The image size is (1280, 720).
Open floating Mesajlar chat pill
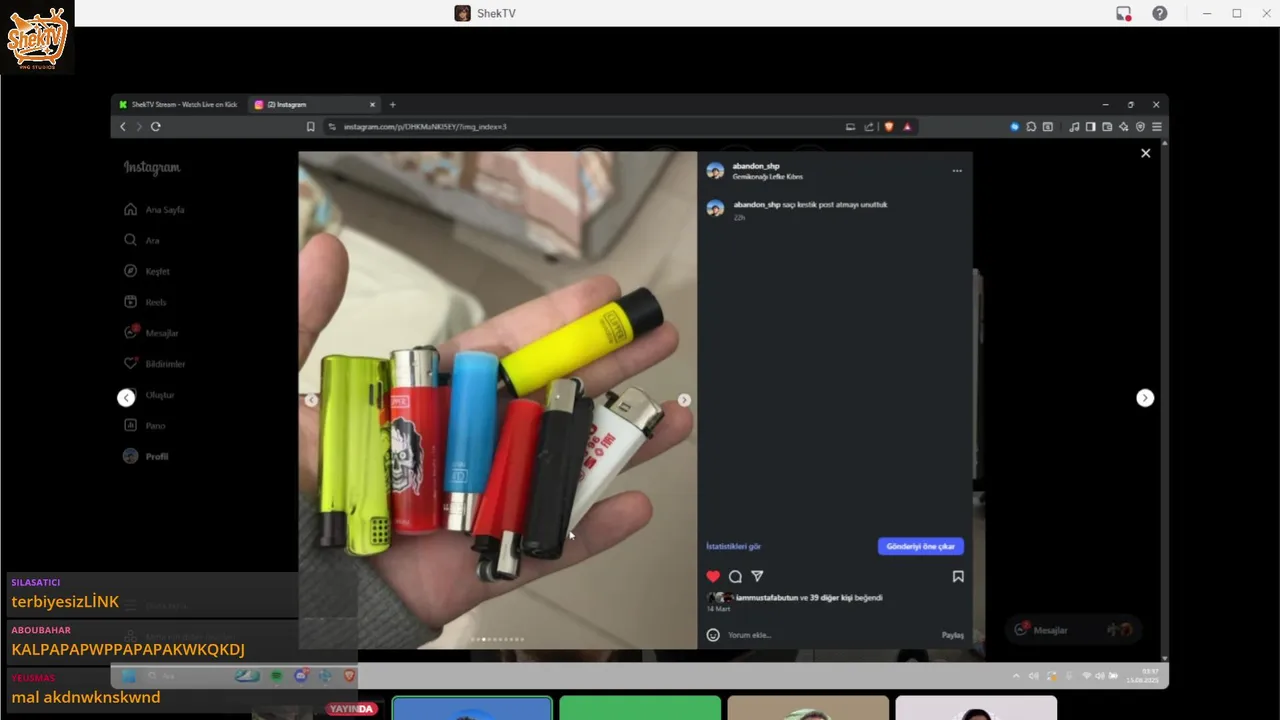tap(1072, 630)
